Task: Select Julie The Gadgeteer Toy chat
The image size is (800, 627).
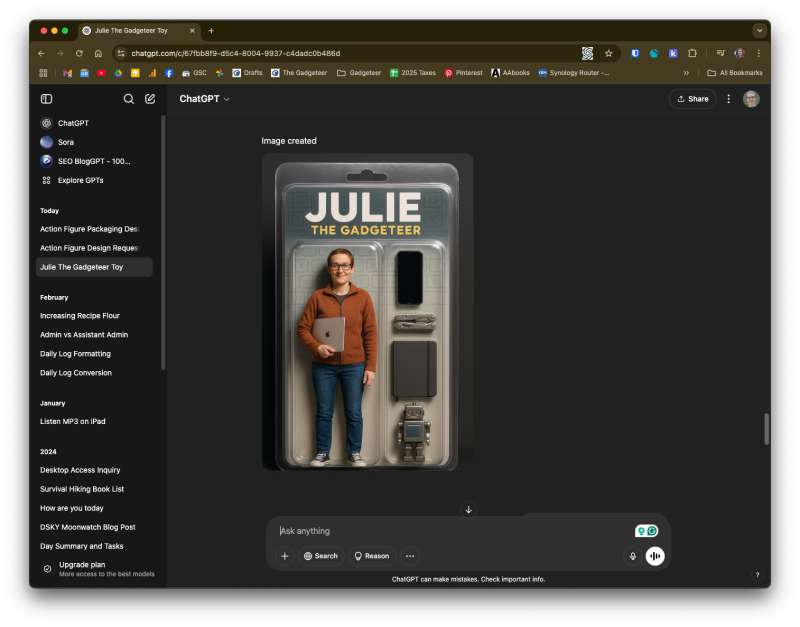Action: click(94, 267)
